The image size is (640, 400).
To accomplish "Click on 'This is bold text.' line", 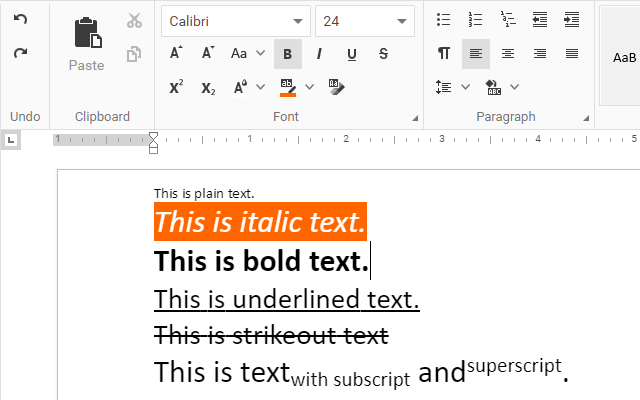I will click(x=262, y=261).
